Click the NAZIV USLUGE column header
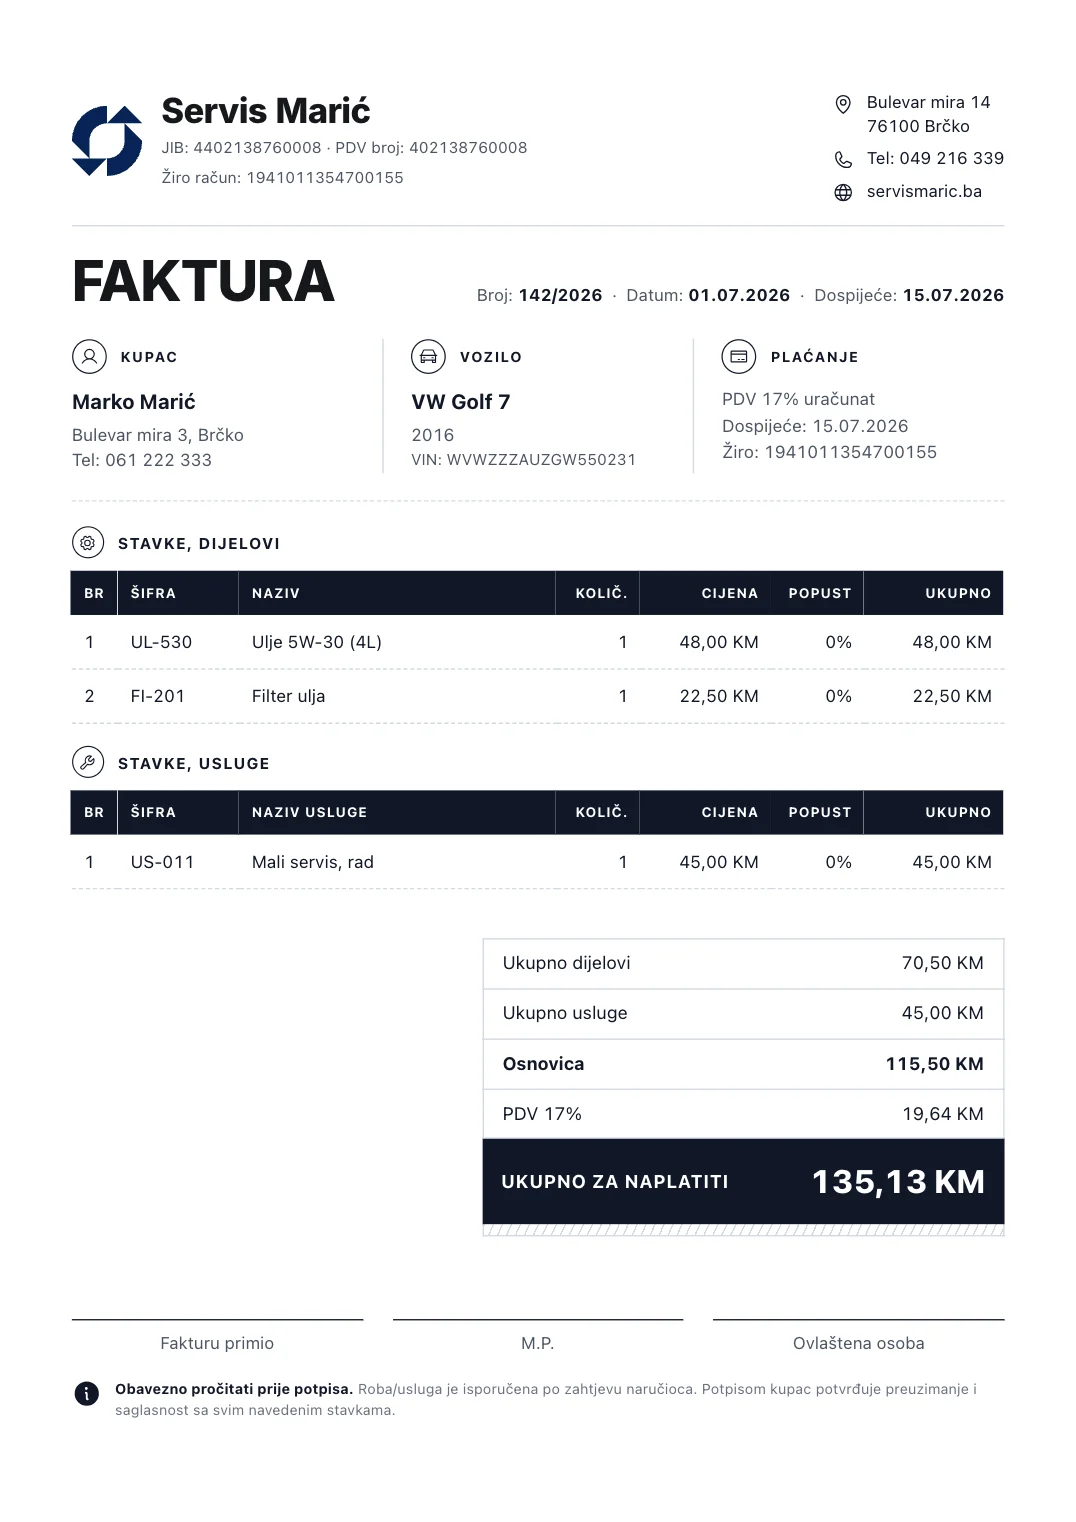 309,812
